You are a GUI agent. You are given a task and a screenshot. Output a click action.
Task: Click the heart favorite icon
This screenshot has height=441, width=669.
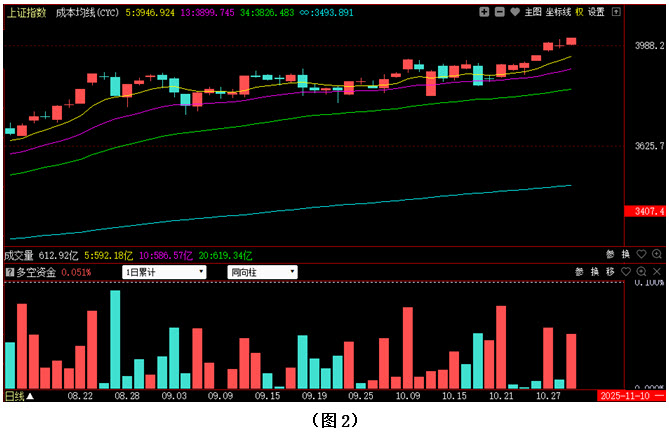tap(514, 12)
